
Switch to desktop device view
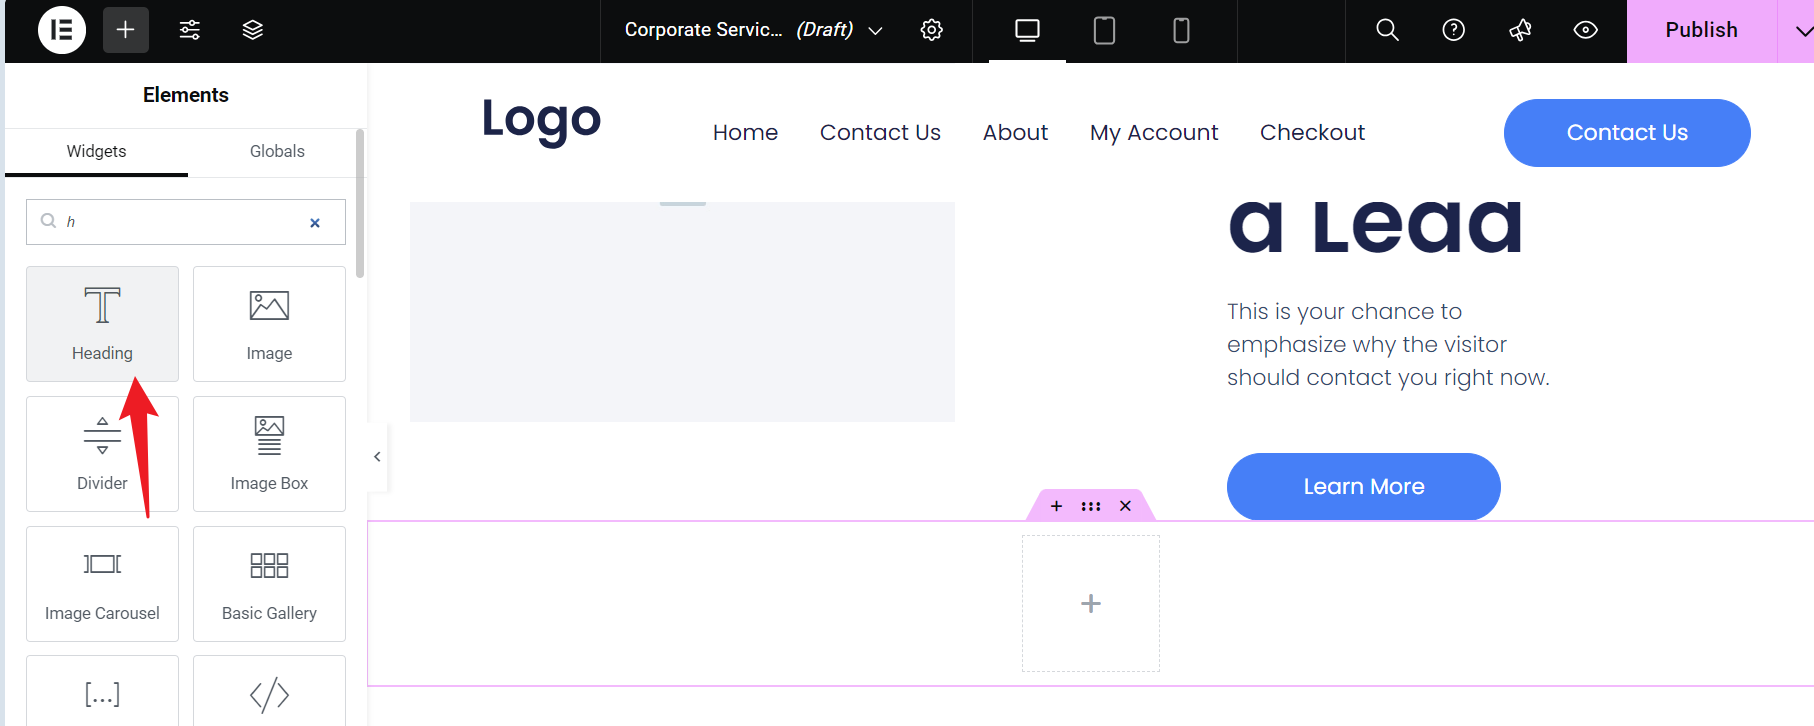point(1027,30)
